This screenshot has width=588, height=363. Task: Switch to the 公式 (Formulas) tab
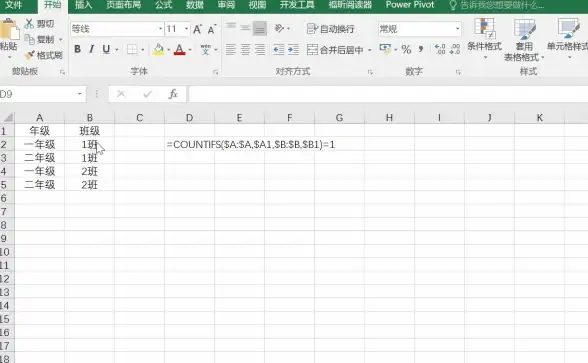coord(164,5)
